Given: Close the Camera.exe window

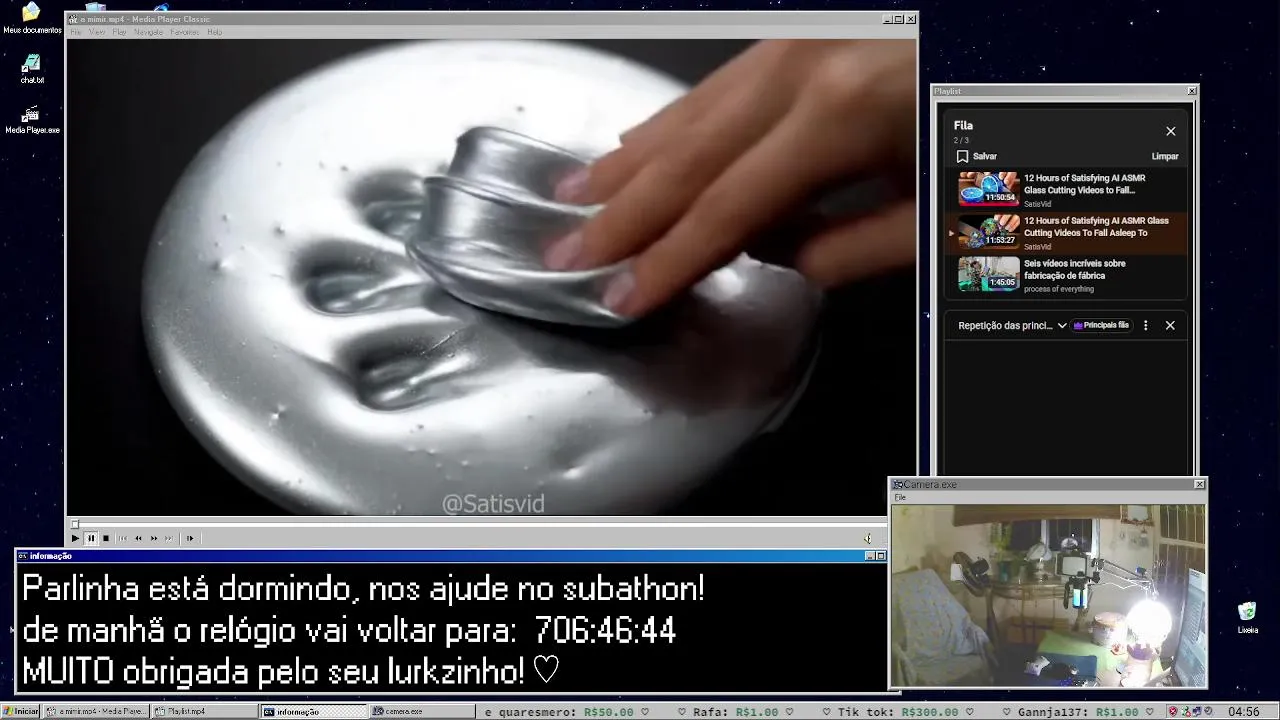Looking at the screenshot, I should point(1200,484).
